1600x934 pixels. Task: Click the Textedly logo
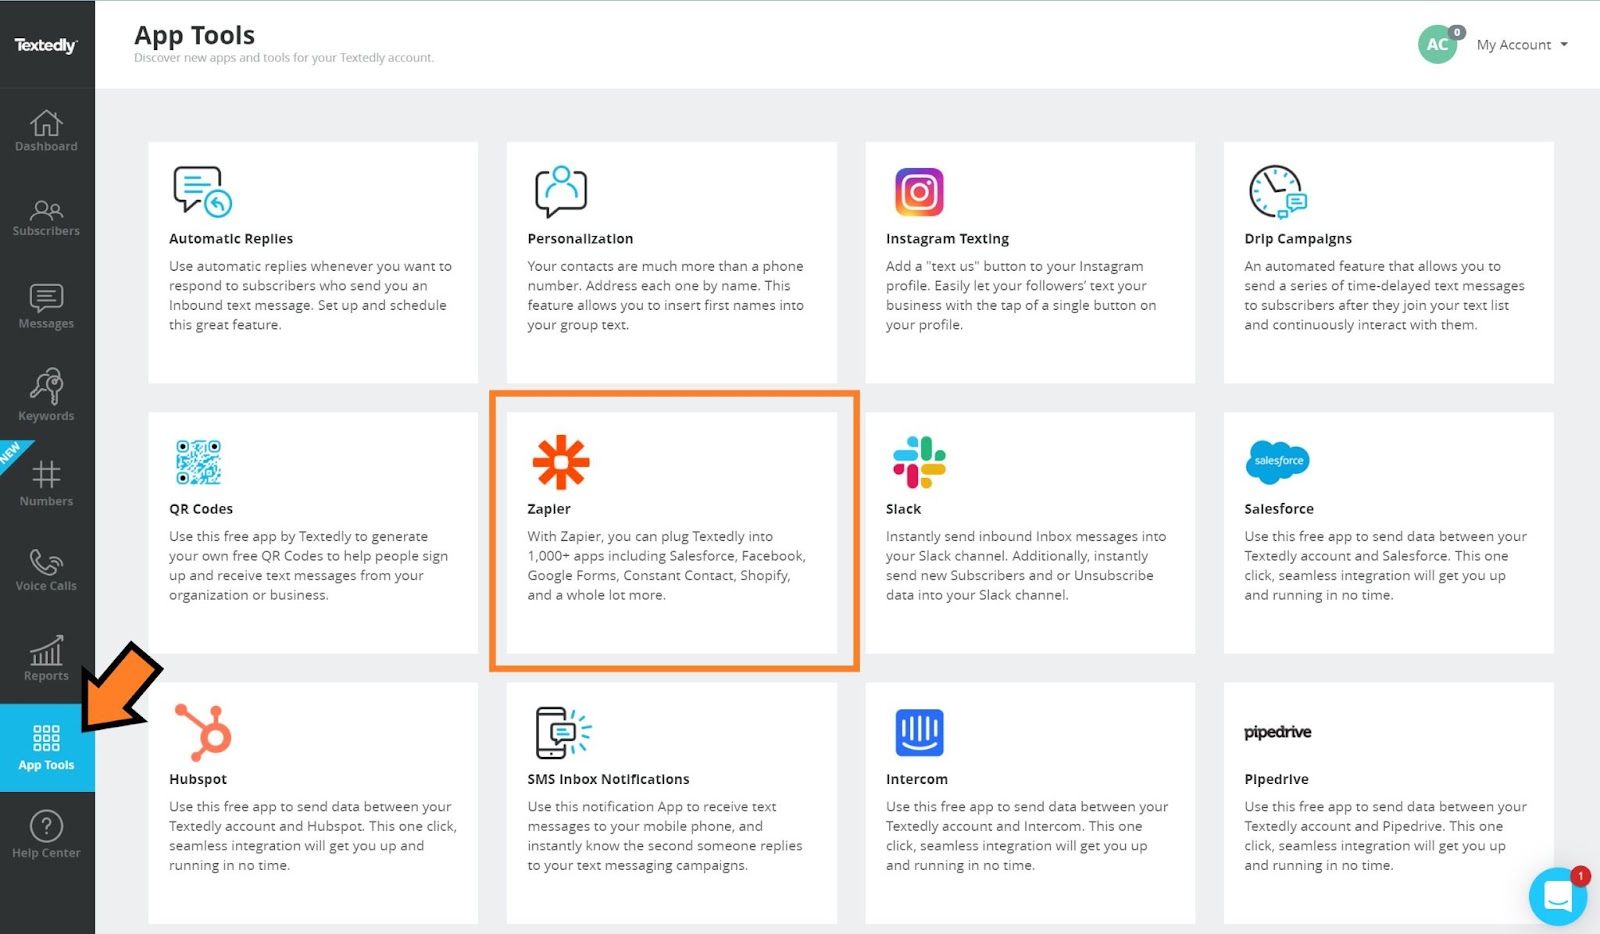46,45
